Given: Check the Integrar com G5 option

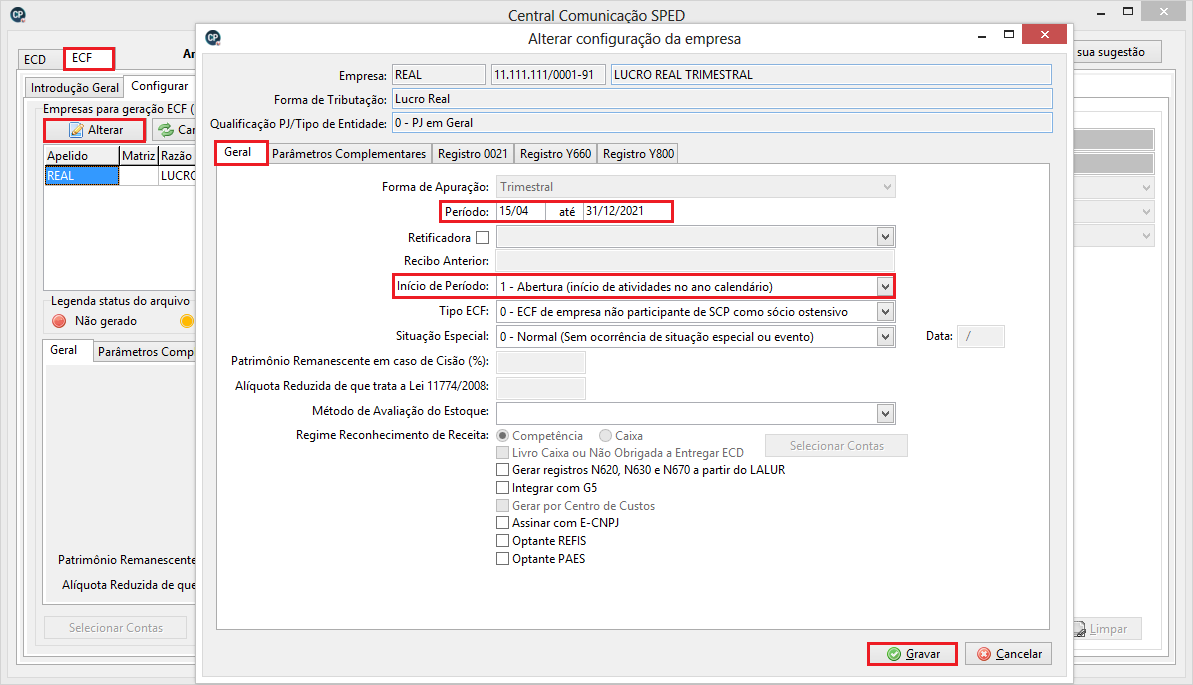Looking at the screenshot, I should (502, 488).
